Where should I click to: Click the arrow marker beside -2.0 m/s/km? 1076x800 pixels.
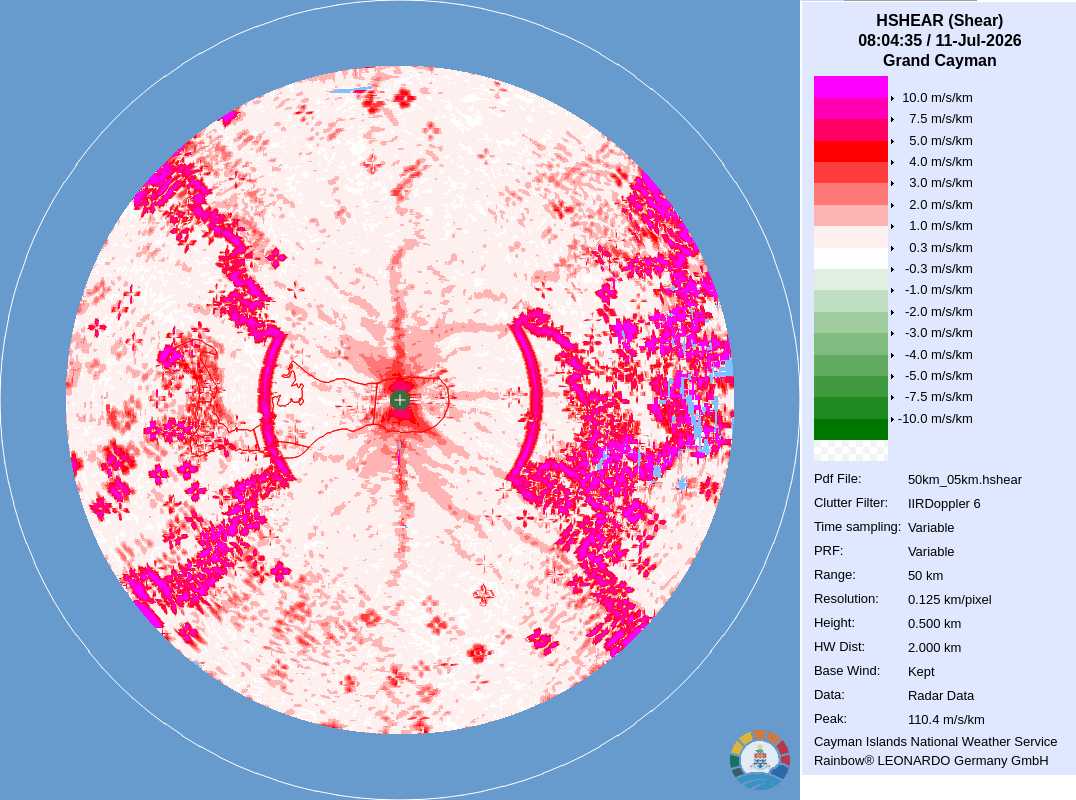(x=892, y=311)
